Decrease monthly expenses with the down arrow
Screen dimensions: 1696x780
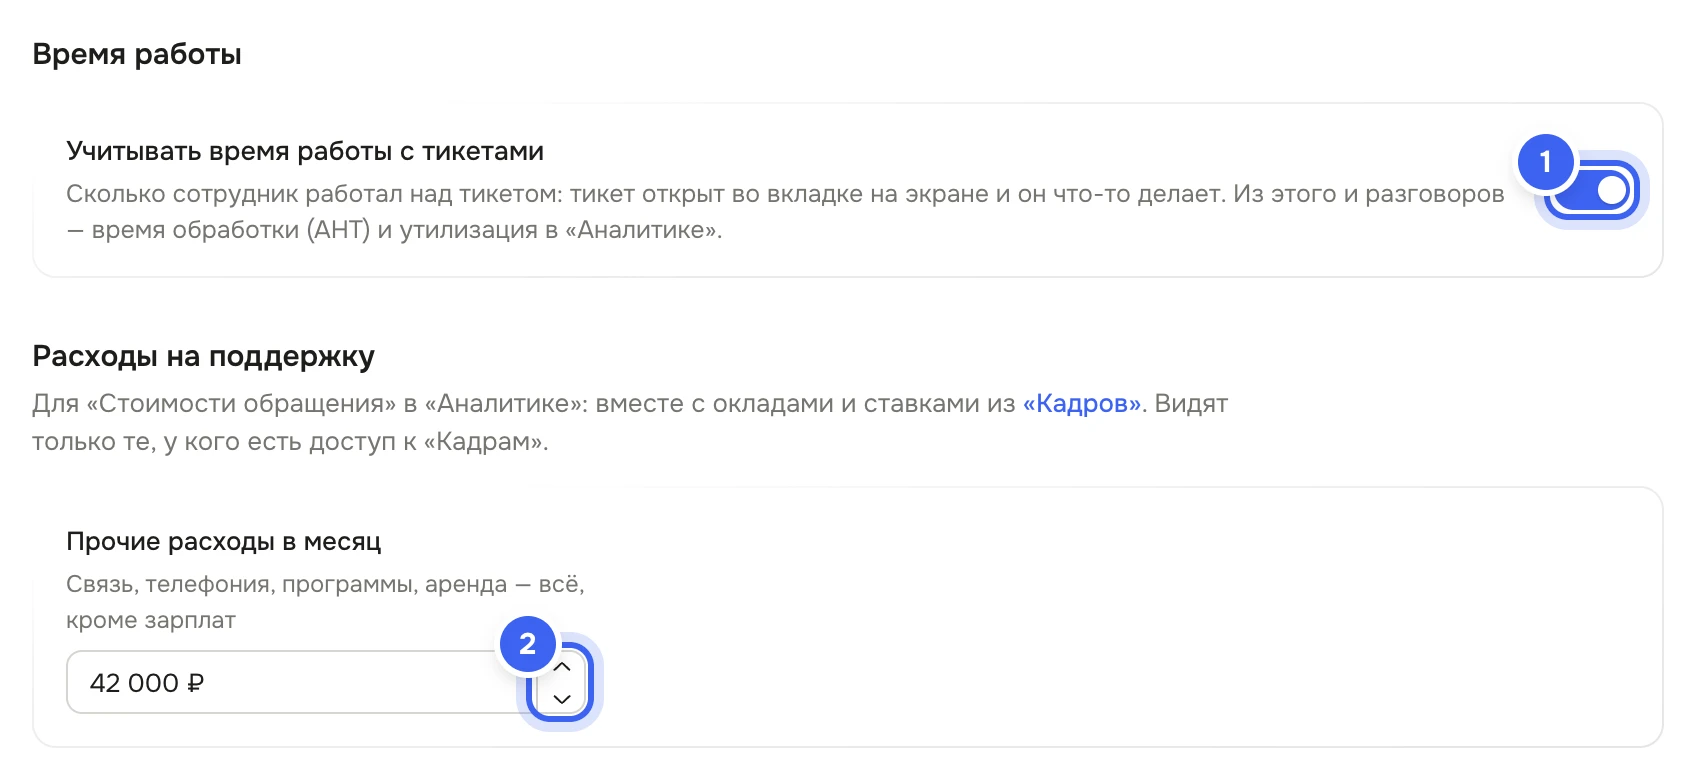click(562, 699)
